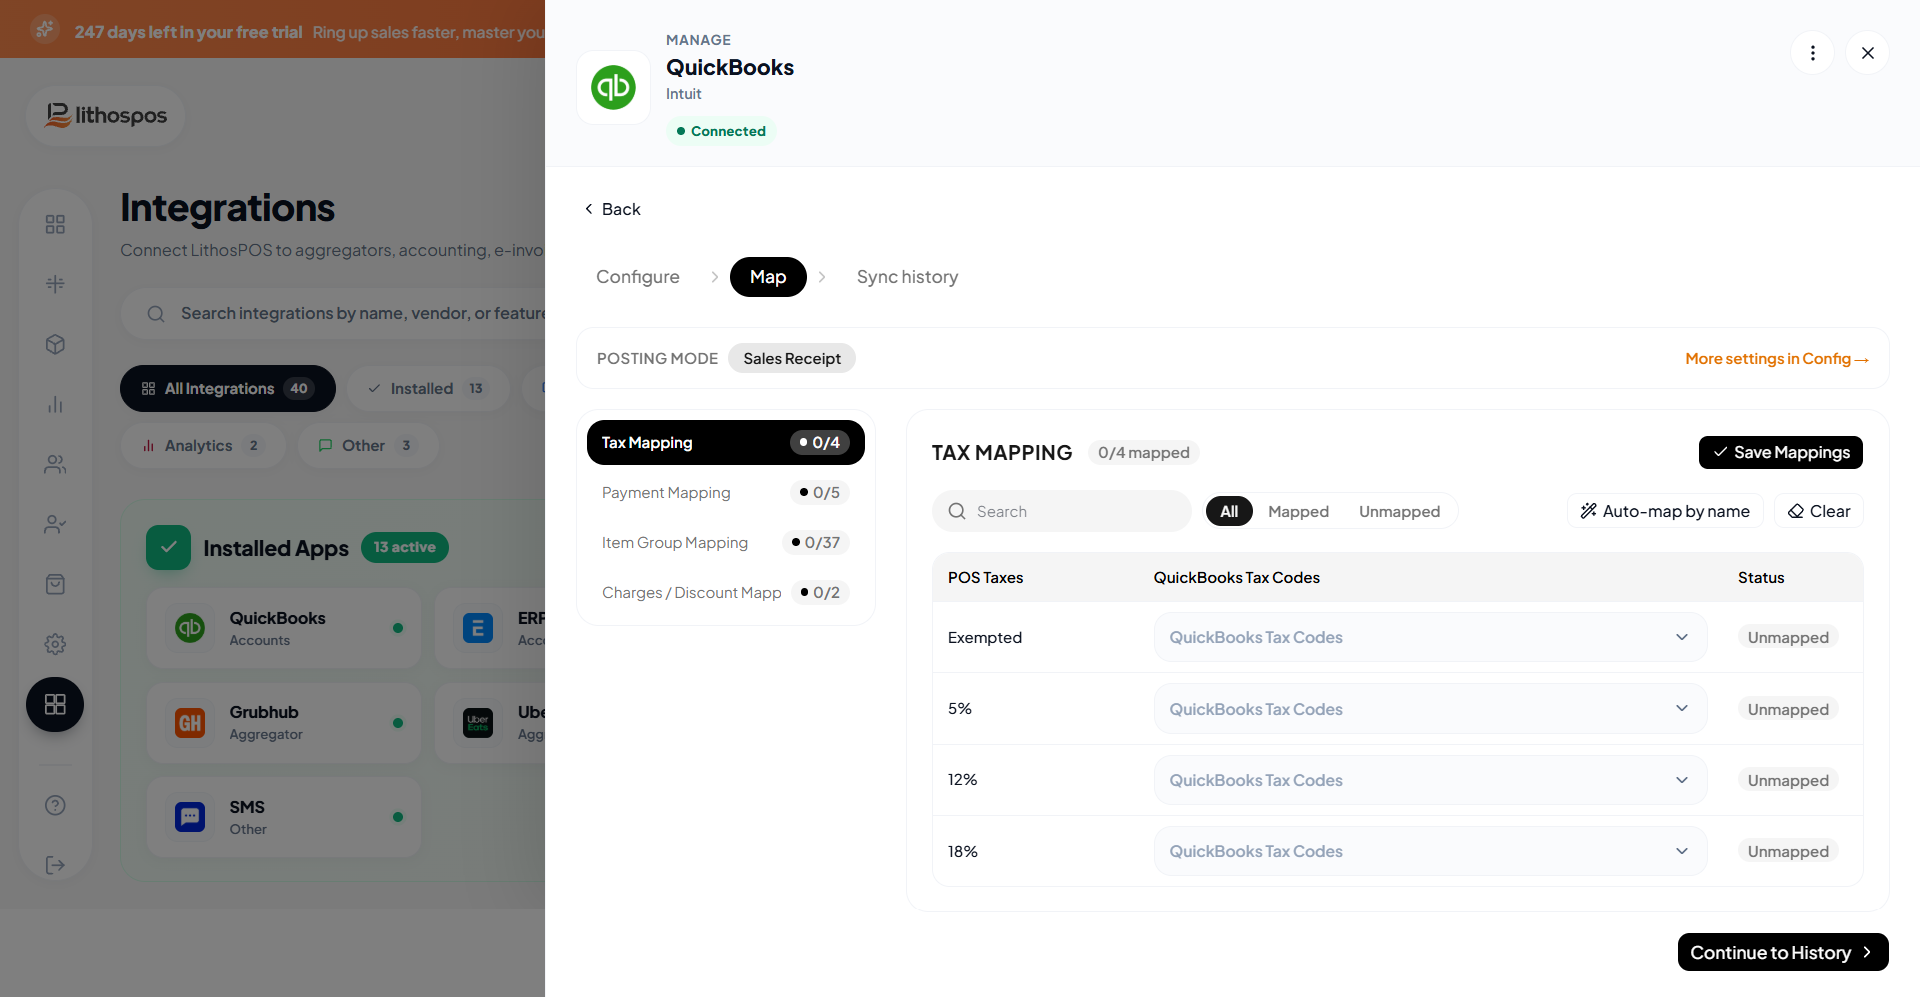Open More settings in Config link
This screenshot has width=1920, height=997.
pyautogui.click(x=1777, y=358)
